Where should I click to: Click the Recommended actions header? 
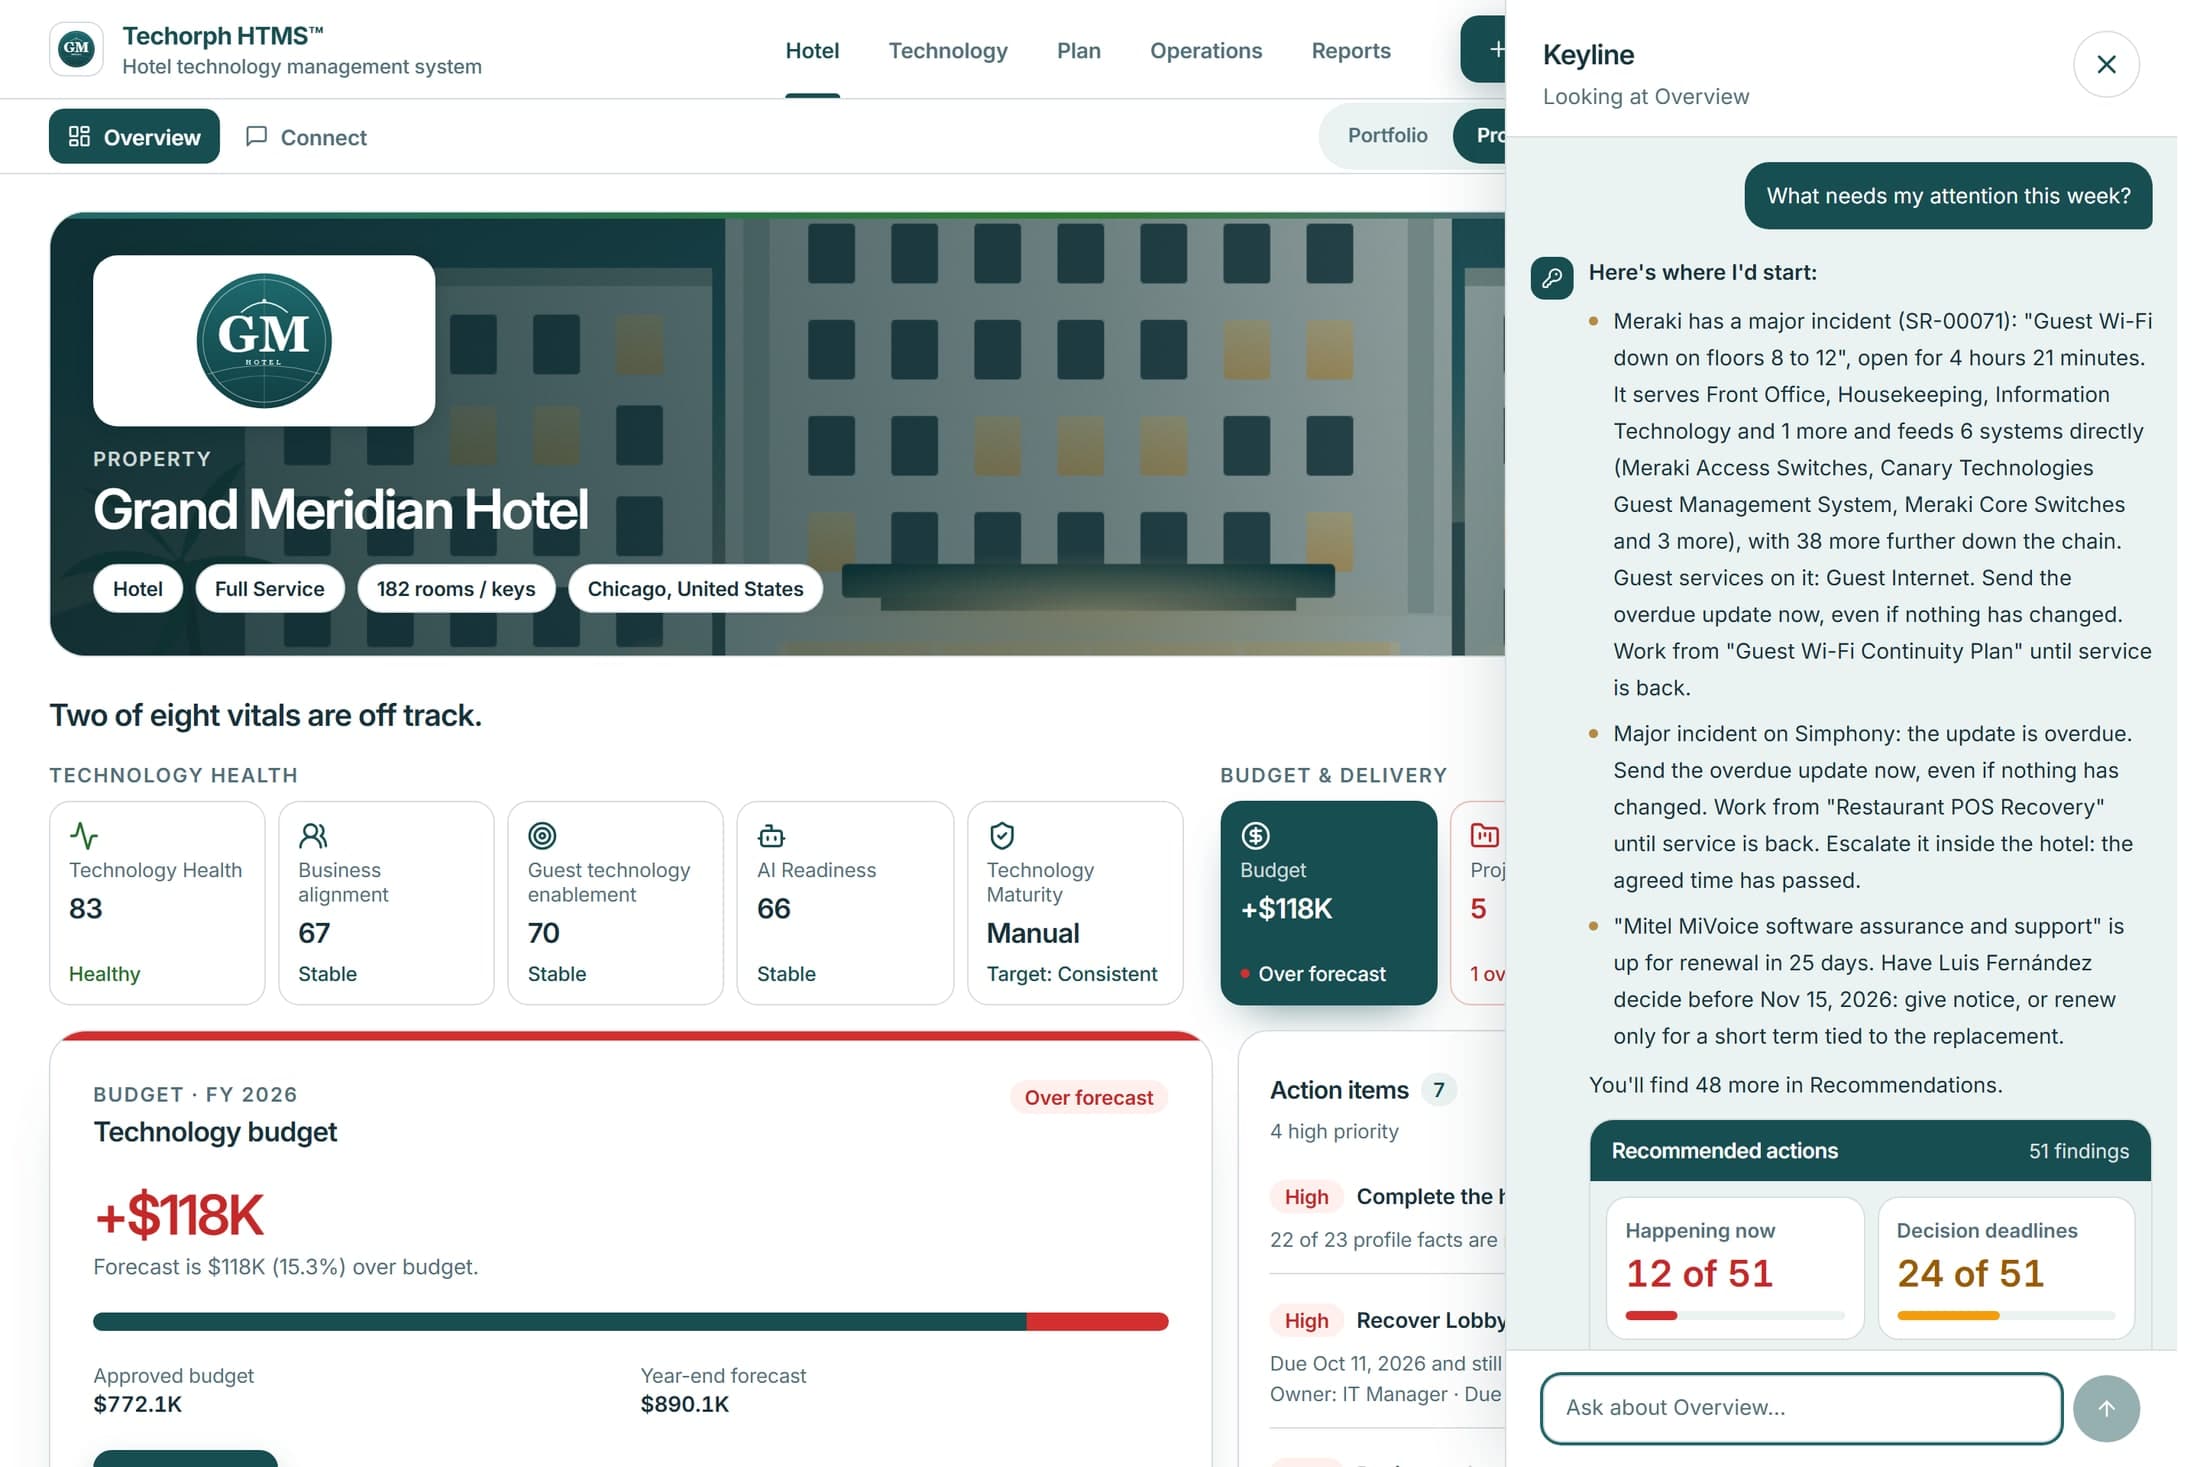tap(1870, 1151)
